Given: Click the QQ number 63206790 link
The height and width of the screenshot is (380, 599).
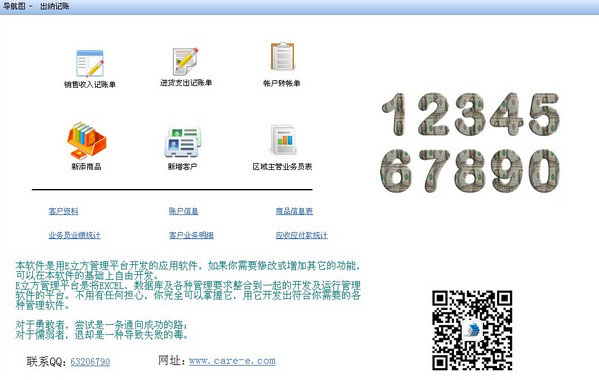Looking at the screenshot, I should pos(90,361).
